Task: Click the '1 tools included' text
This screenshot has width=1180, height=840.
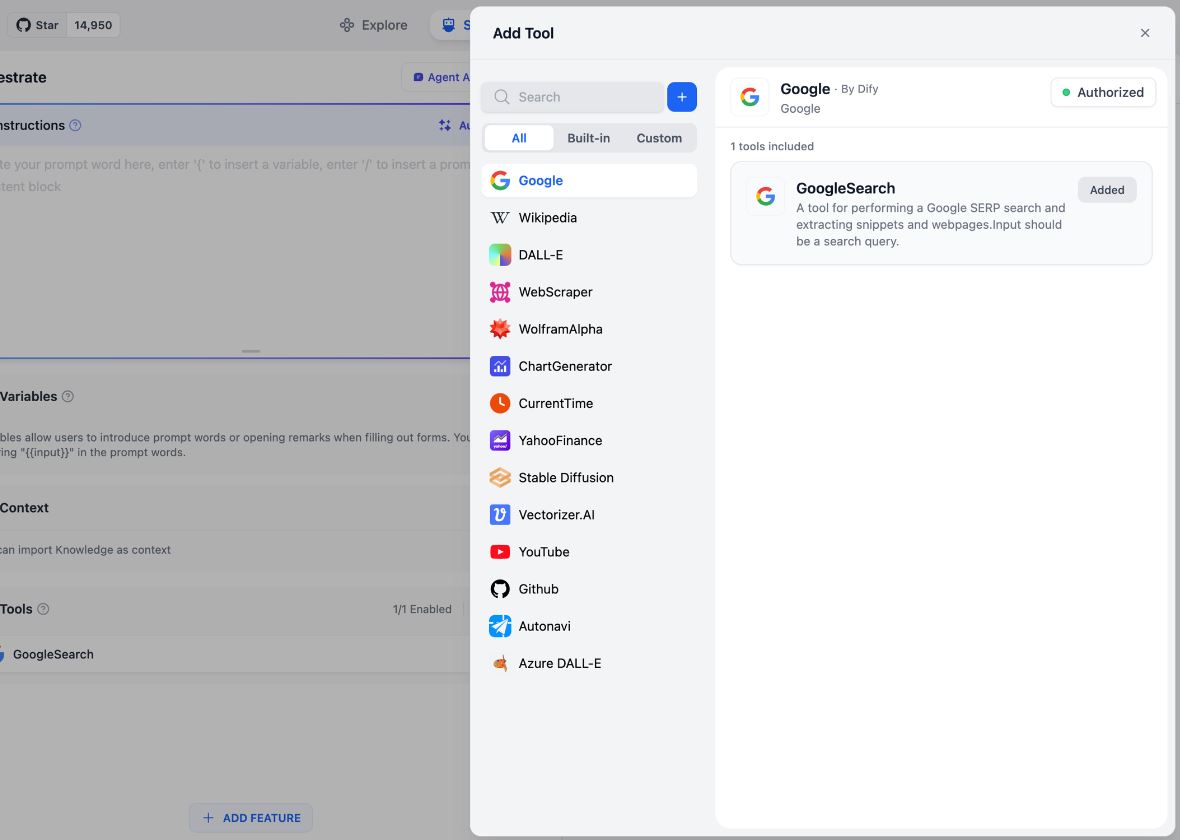Action: point(772,146)
